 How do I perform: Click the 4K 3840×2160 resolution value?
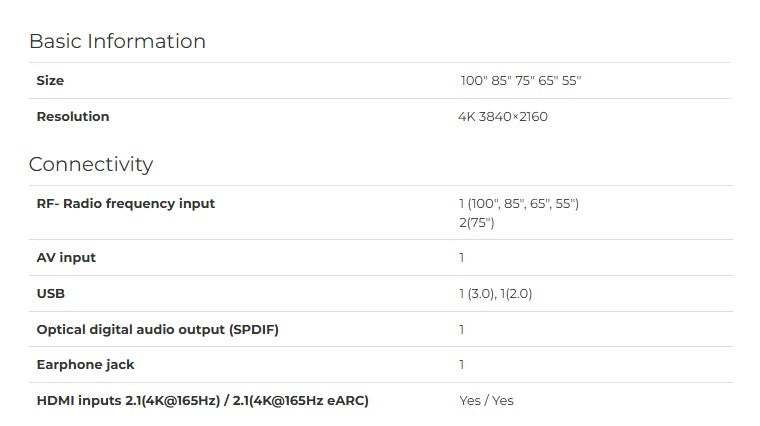pyautogui.click(x=503, y=116)
